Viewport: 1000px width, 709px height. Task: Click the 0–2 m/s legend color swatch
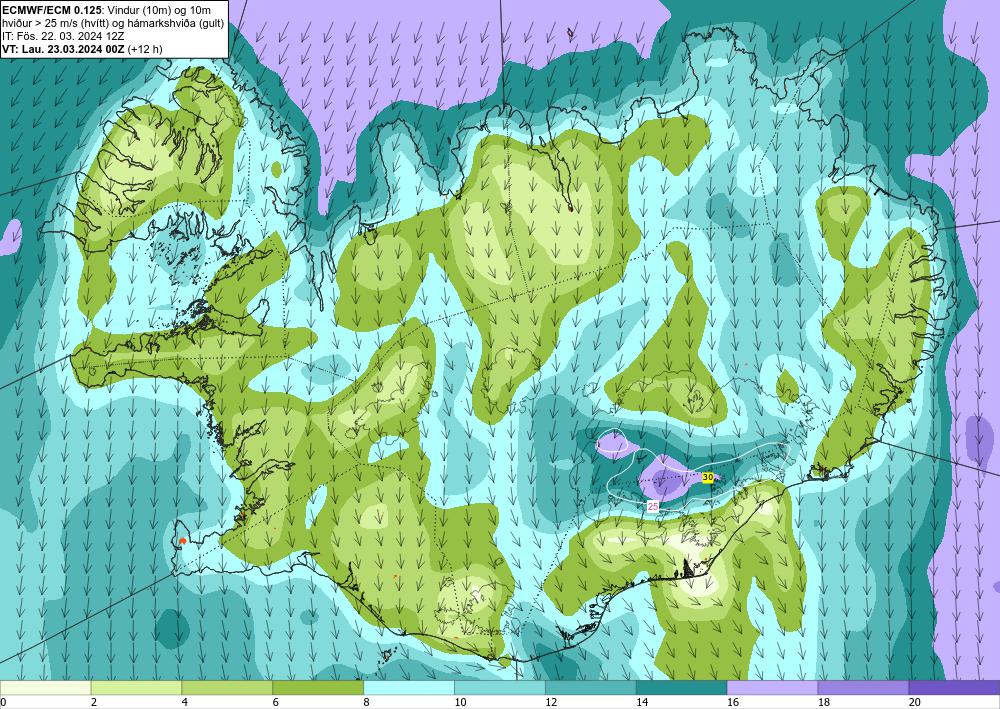click(x=45, y=688)
